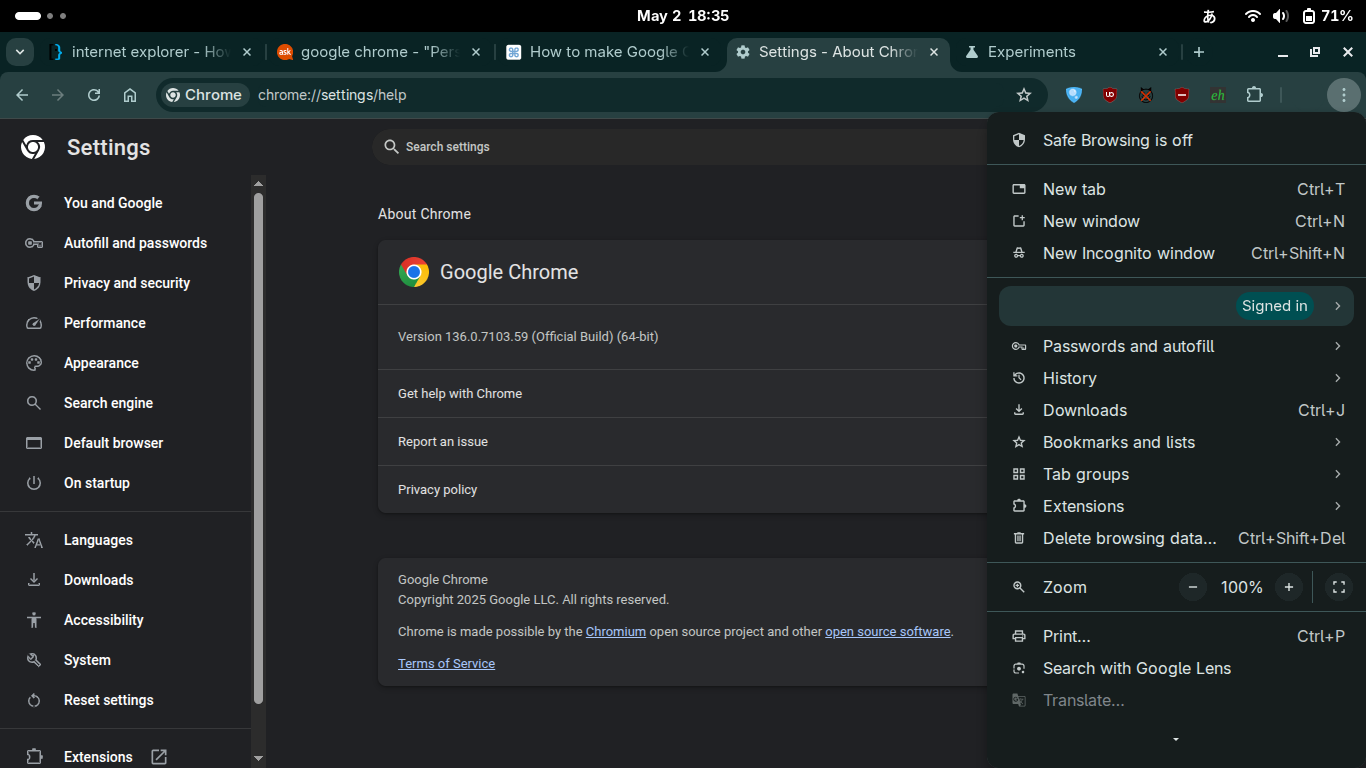Close the Experiments tab
The image size is (1366, 768).
[x=1163, y=52]
